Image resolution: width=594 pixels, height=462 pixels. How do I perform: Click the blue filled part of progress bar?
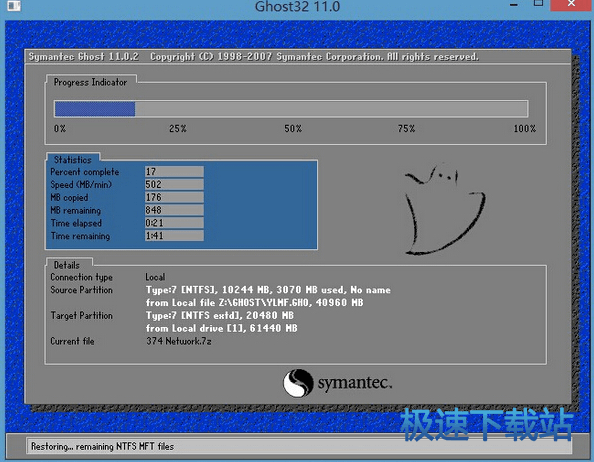tap(95, 109)
